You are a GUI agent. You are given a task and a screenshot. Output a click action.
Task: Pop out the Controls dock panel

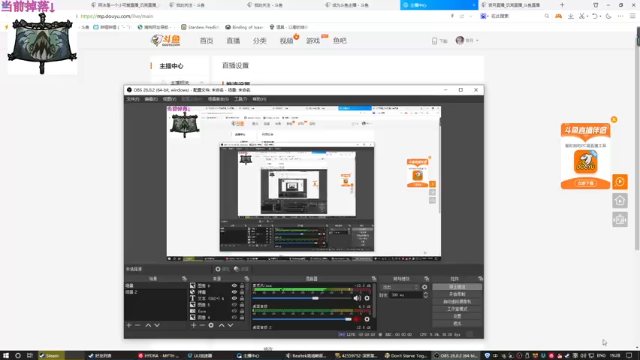point(480,278)
